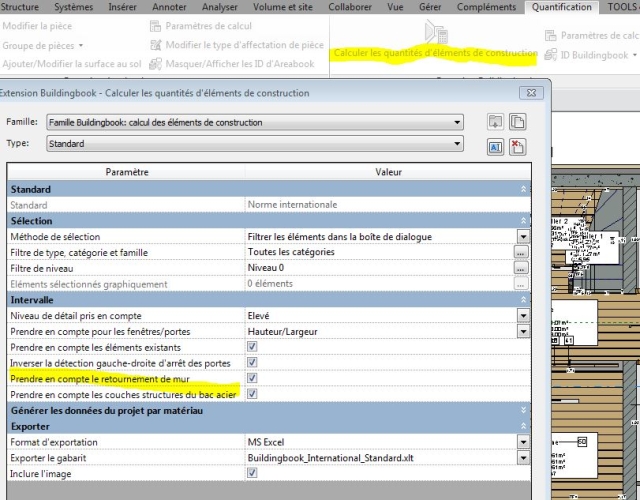Open the Volume et site ribbon tab

pos(282,7)
